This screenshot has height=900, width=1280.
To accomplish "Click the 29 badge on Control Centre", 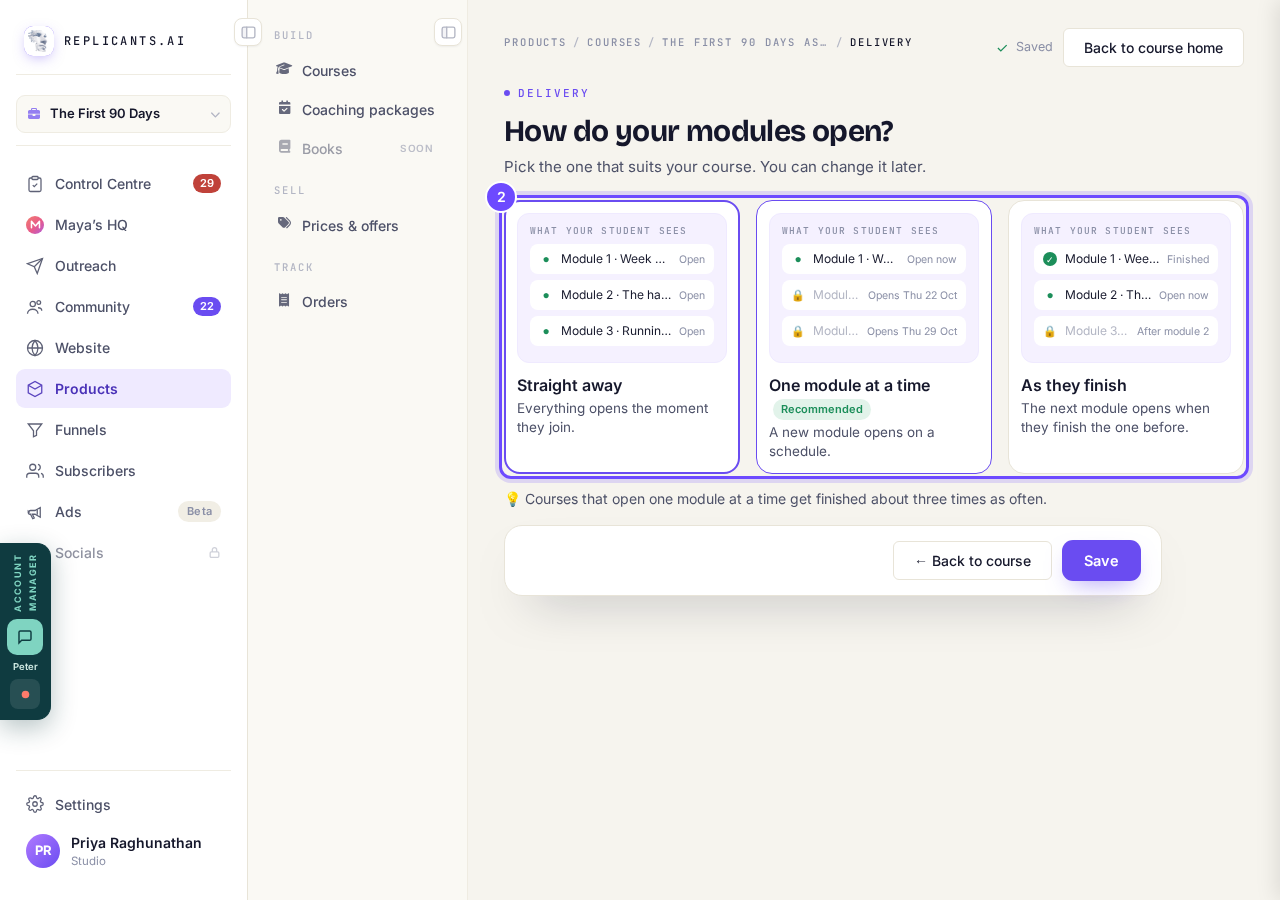I will (x=207, y=184).
